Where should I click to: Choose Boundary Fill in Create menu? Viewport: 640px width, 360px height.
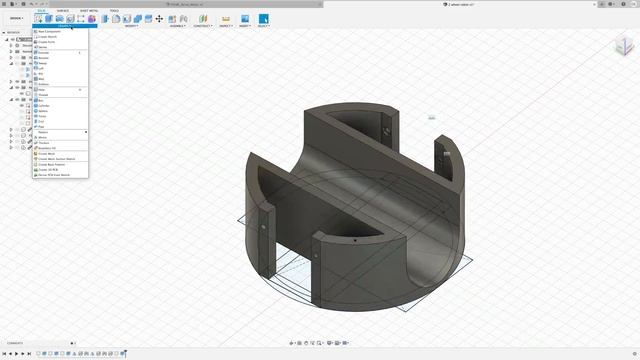[60, 148]
